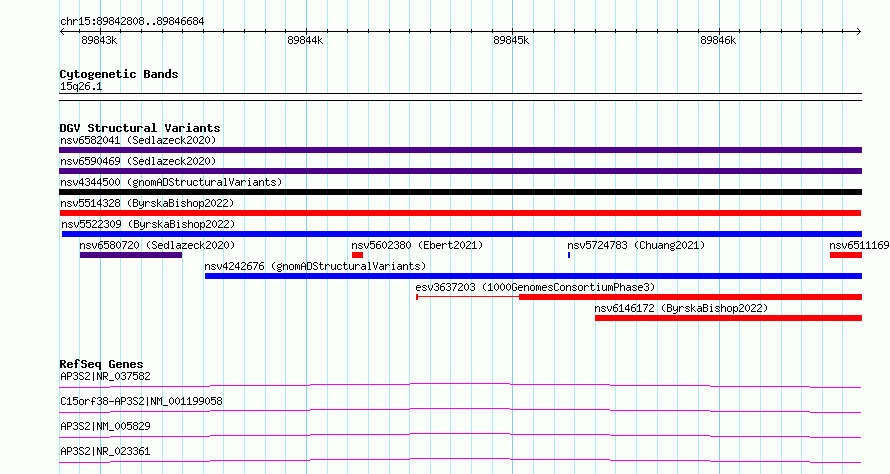Open nsv4344500 (gnomADStructuralVariants) label
The width and height of the screenshot is (890, 474).
[171, 182]
